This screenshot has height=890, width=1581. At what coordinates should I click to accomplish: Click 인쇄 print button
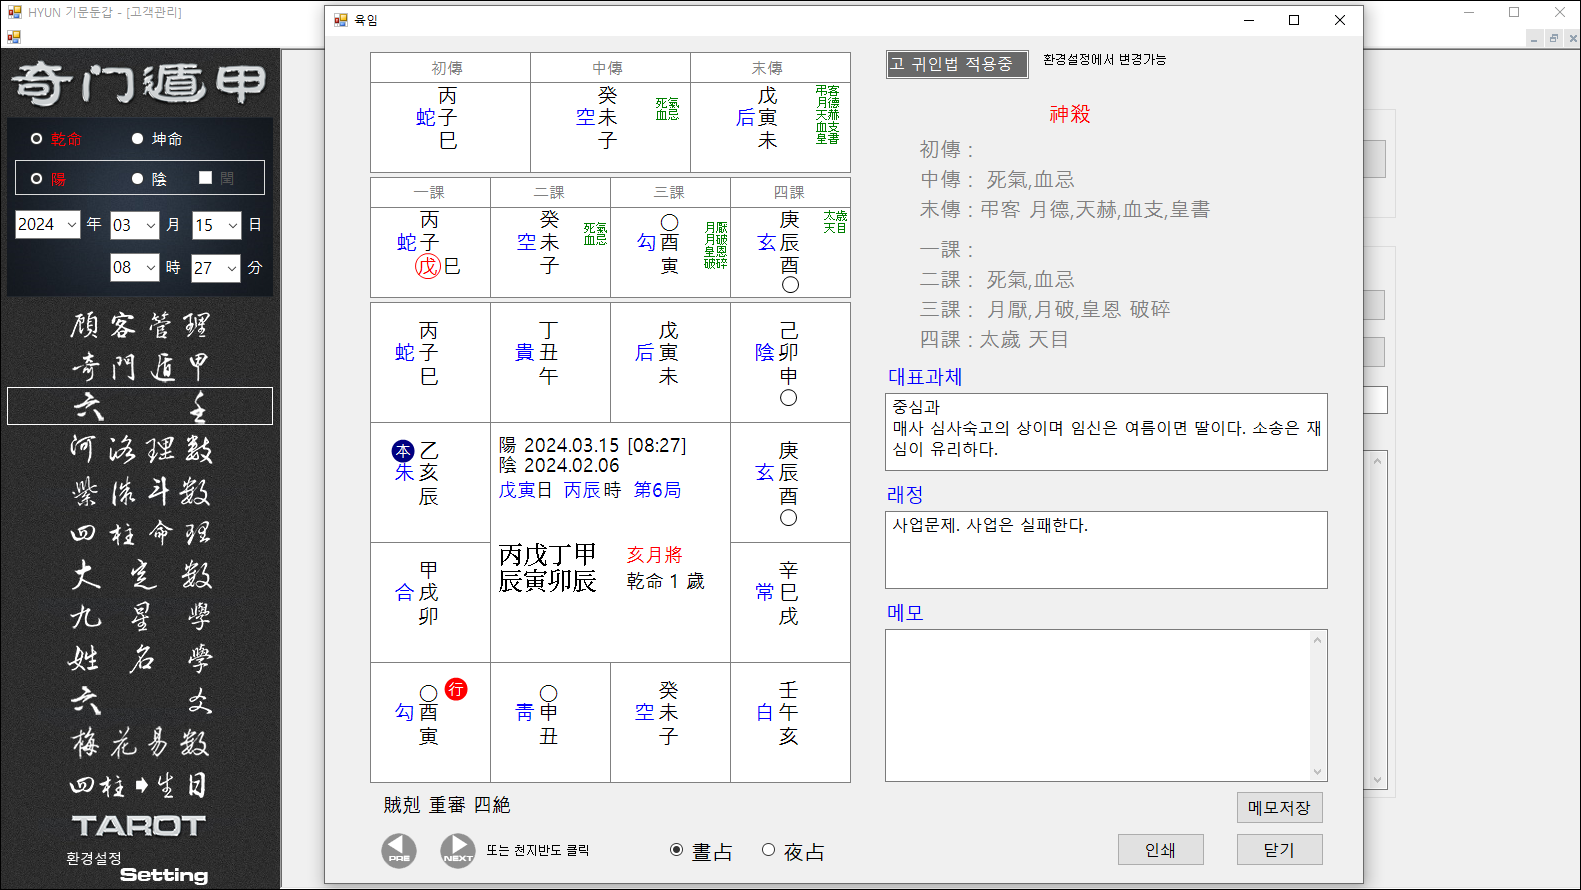click(1160, 850)
